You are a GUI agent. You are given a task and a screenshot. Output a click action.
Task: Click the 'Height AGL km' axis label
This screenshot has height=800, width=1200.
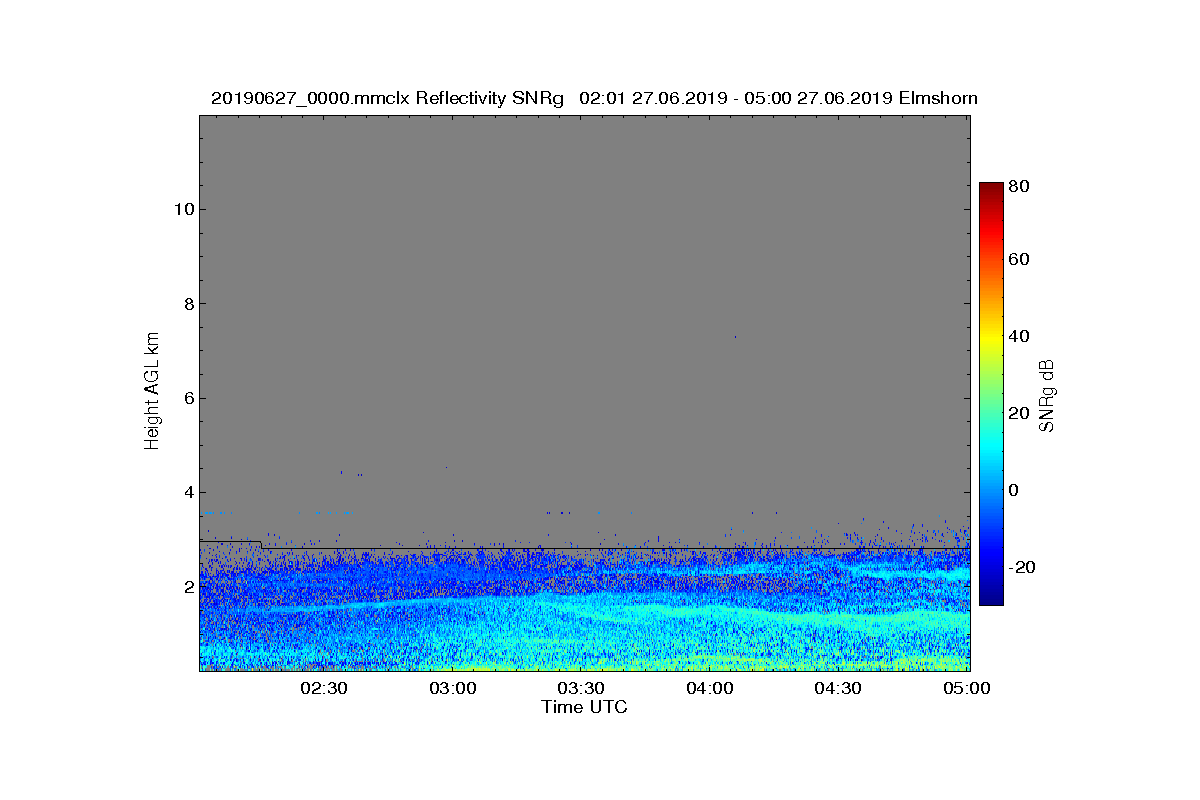pyautogui.click(x=152, y=392)
